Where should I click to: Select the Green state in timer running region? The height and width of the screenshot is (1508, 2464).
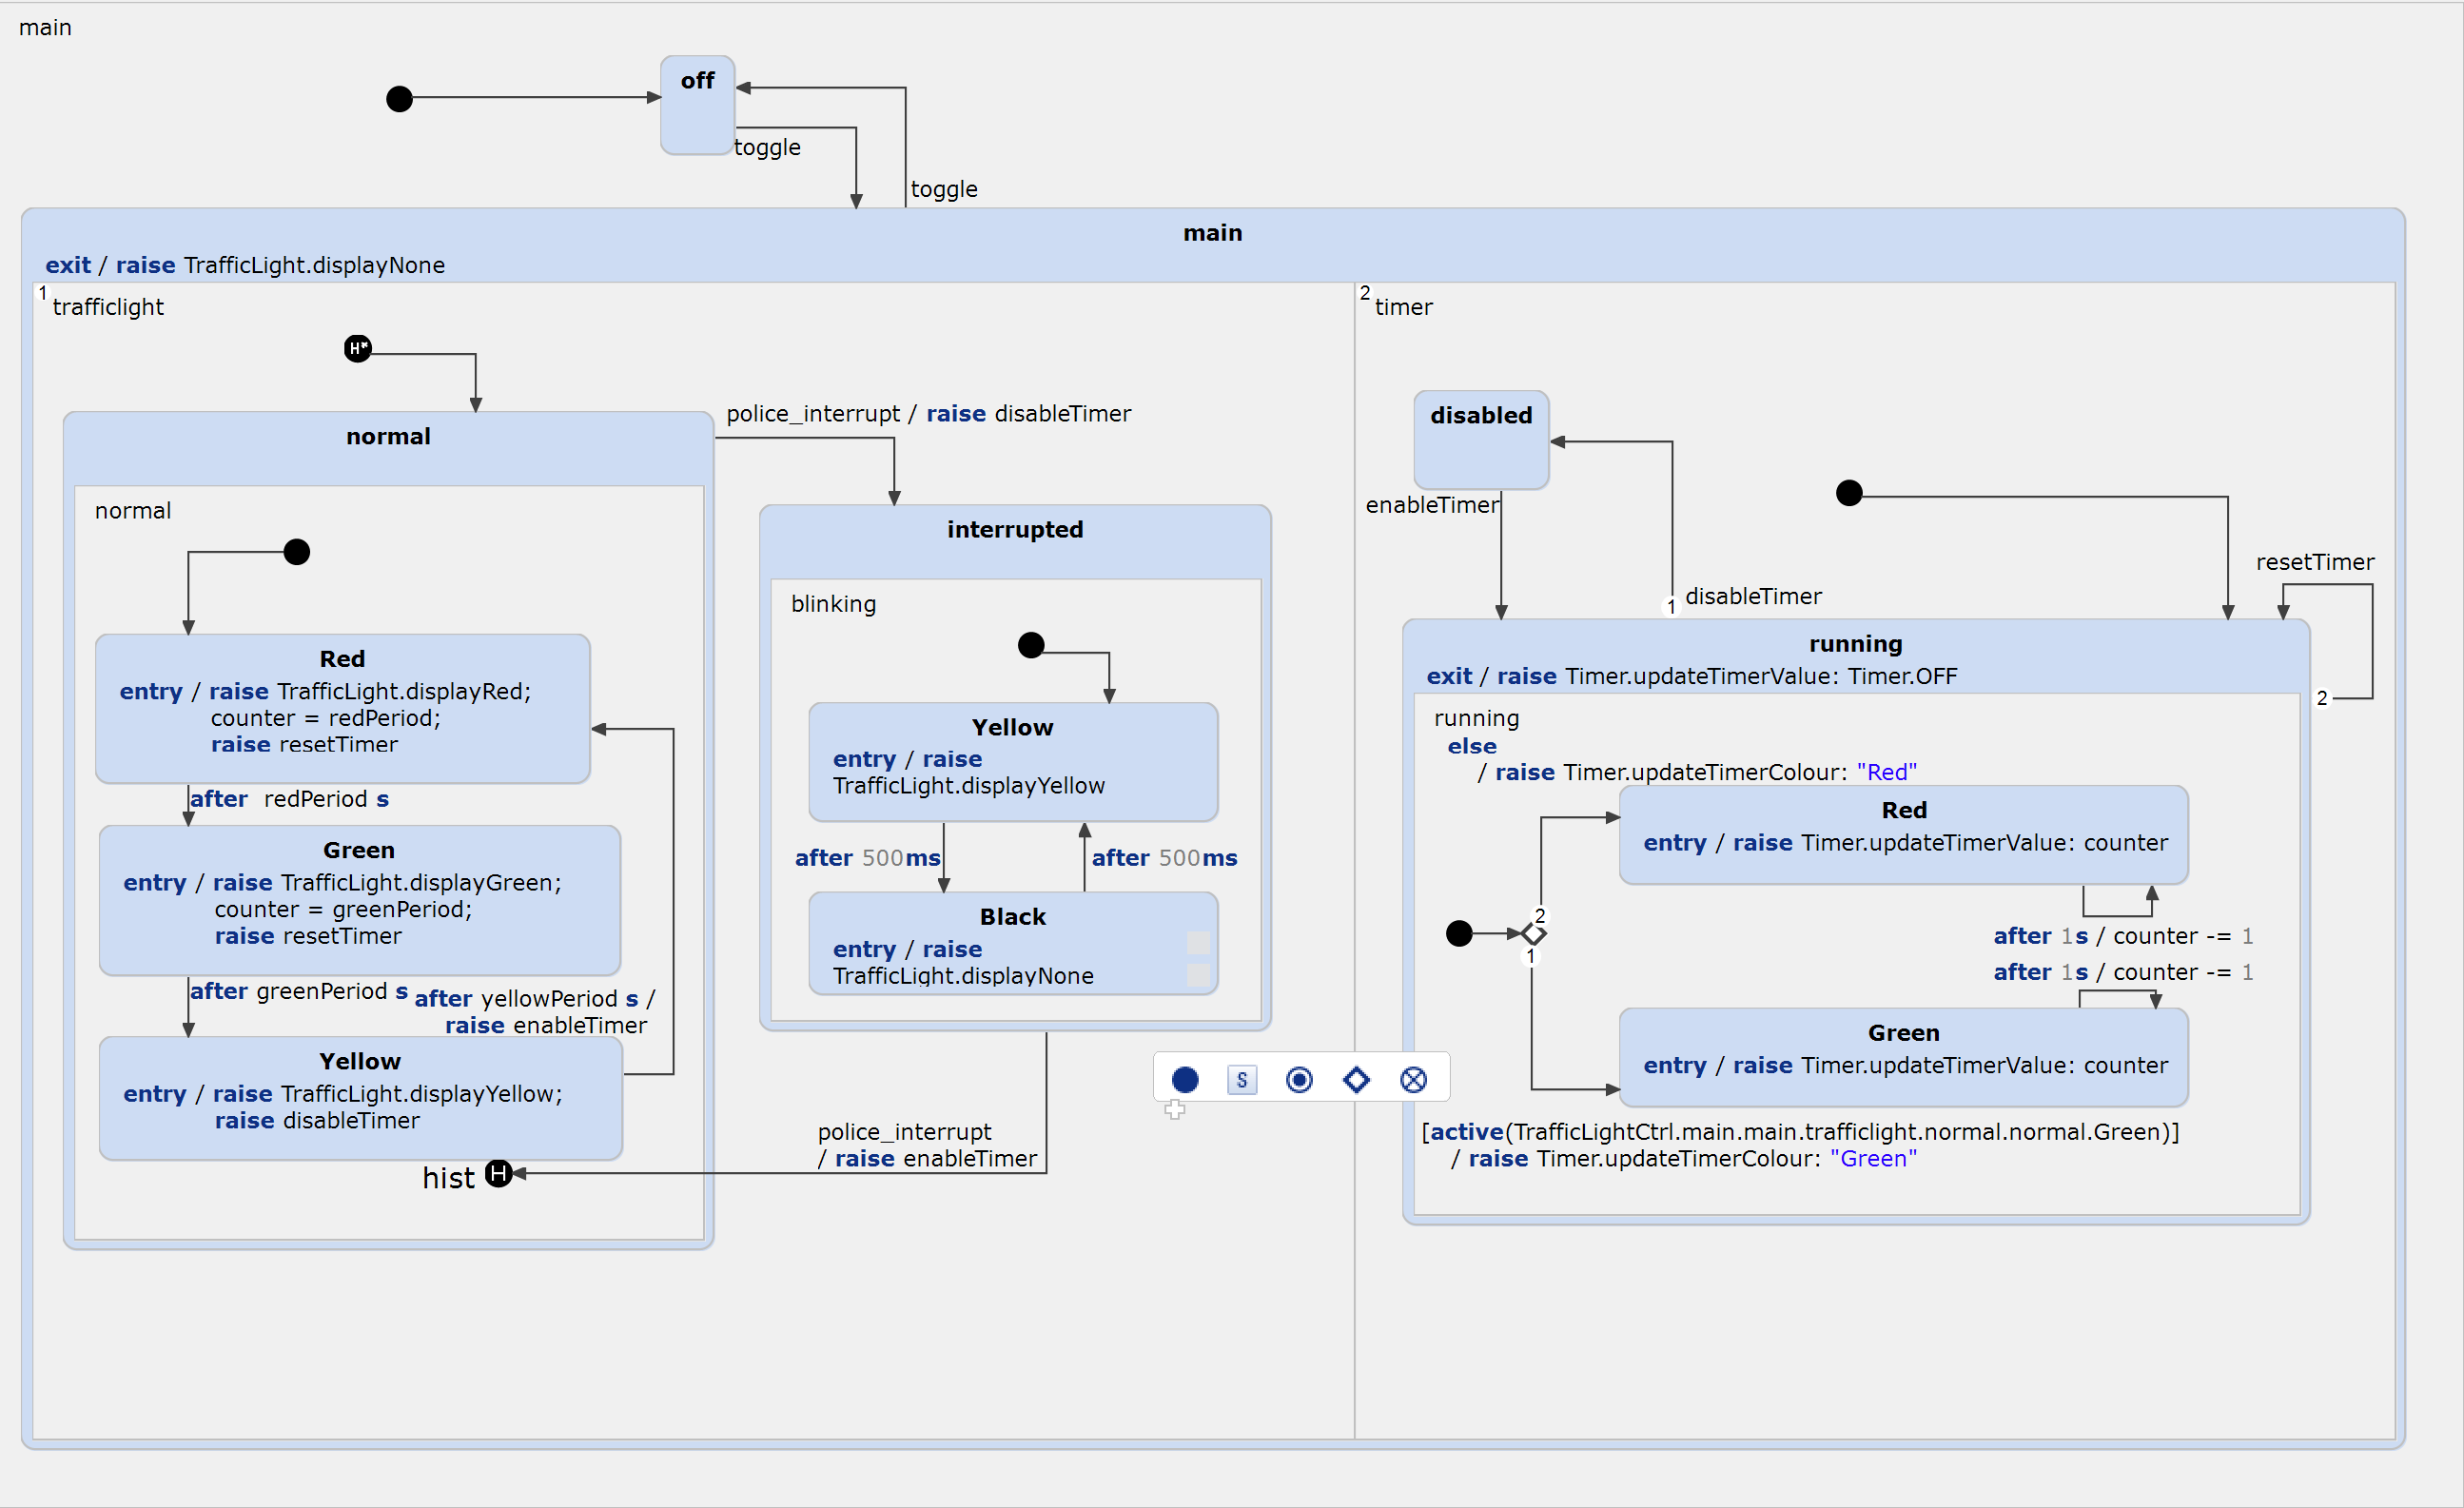pos(1902,1056)
